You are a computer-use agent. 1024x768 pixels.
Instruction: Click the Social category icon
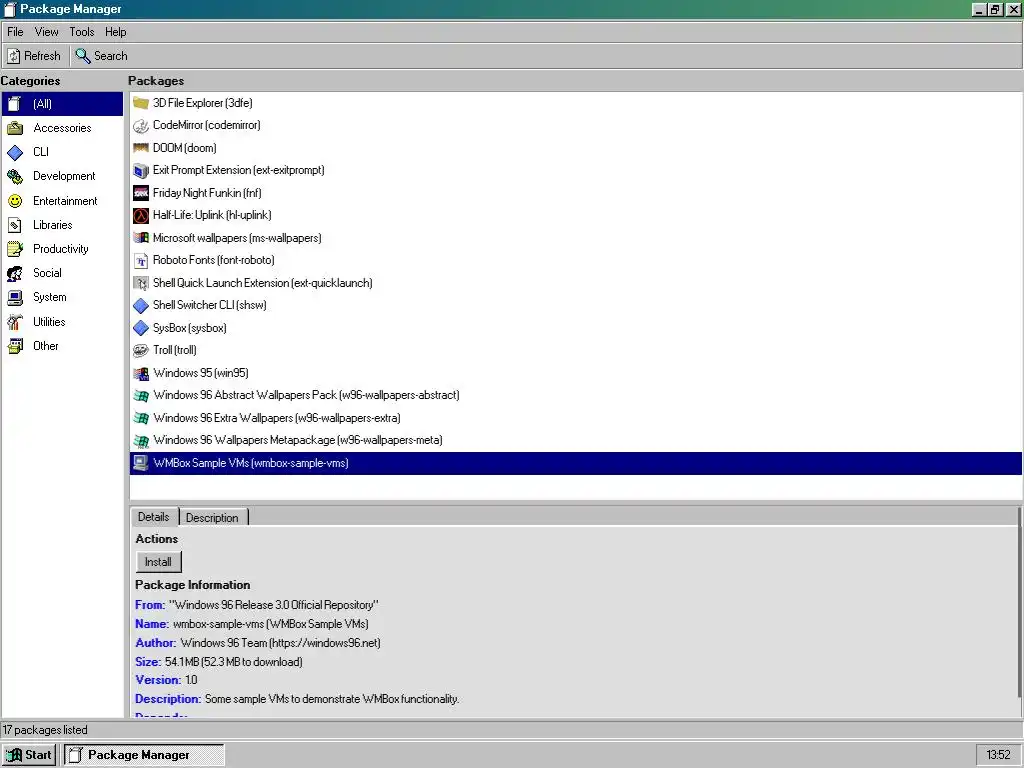[x=14, y=273]
